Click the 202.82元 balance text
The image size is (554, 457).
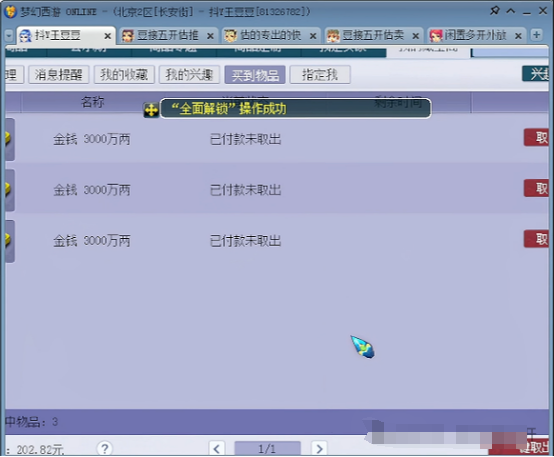(x=40, y=450)
